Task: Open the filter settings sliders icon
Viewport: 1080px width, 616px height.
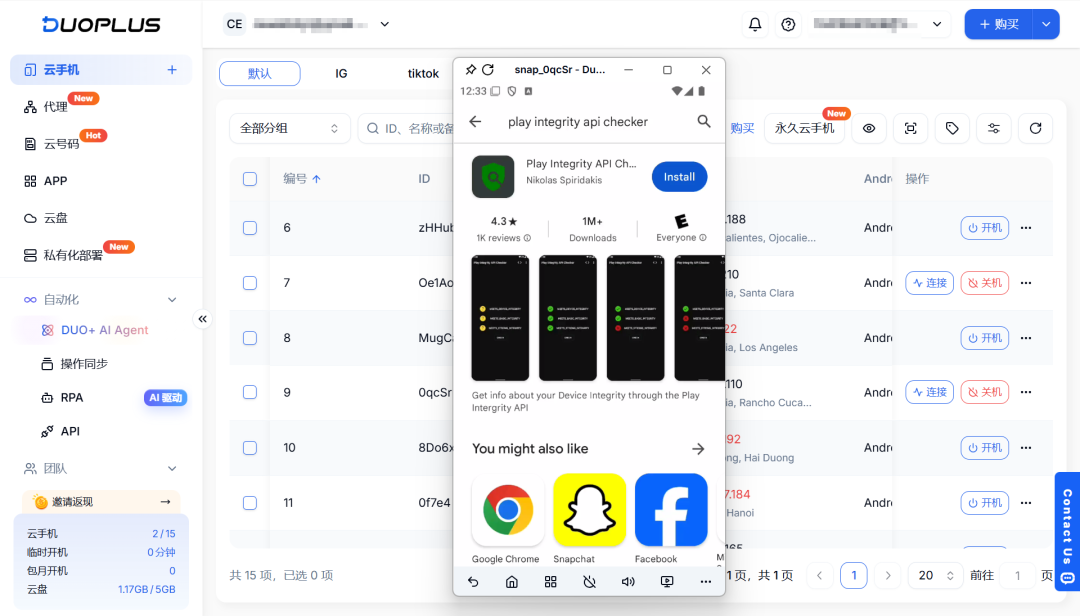Action: point(994,128)
